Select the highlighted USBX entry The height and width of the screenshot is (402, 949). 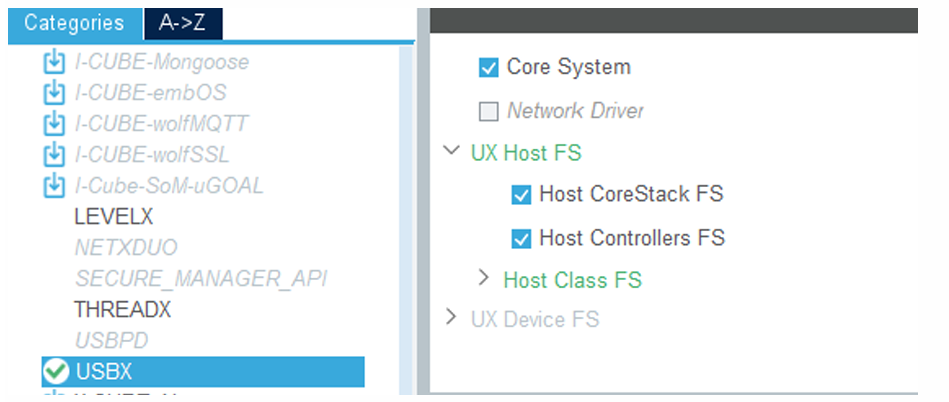pos(203,372)
